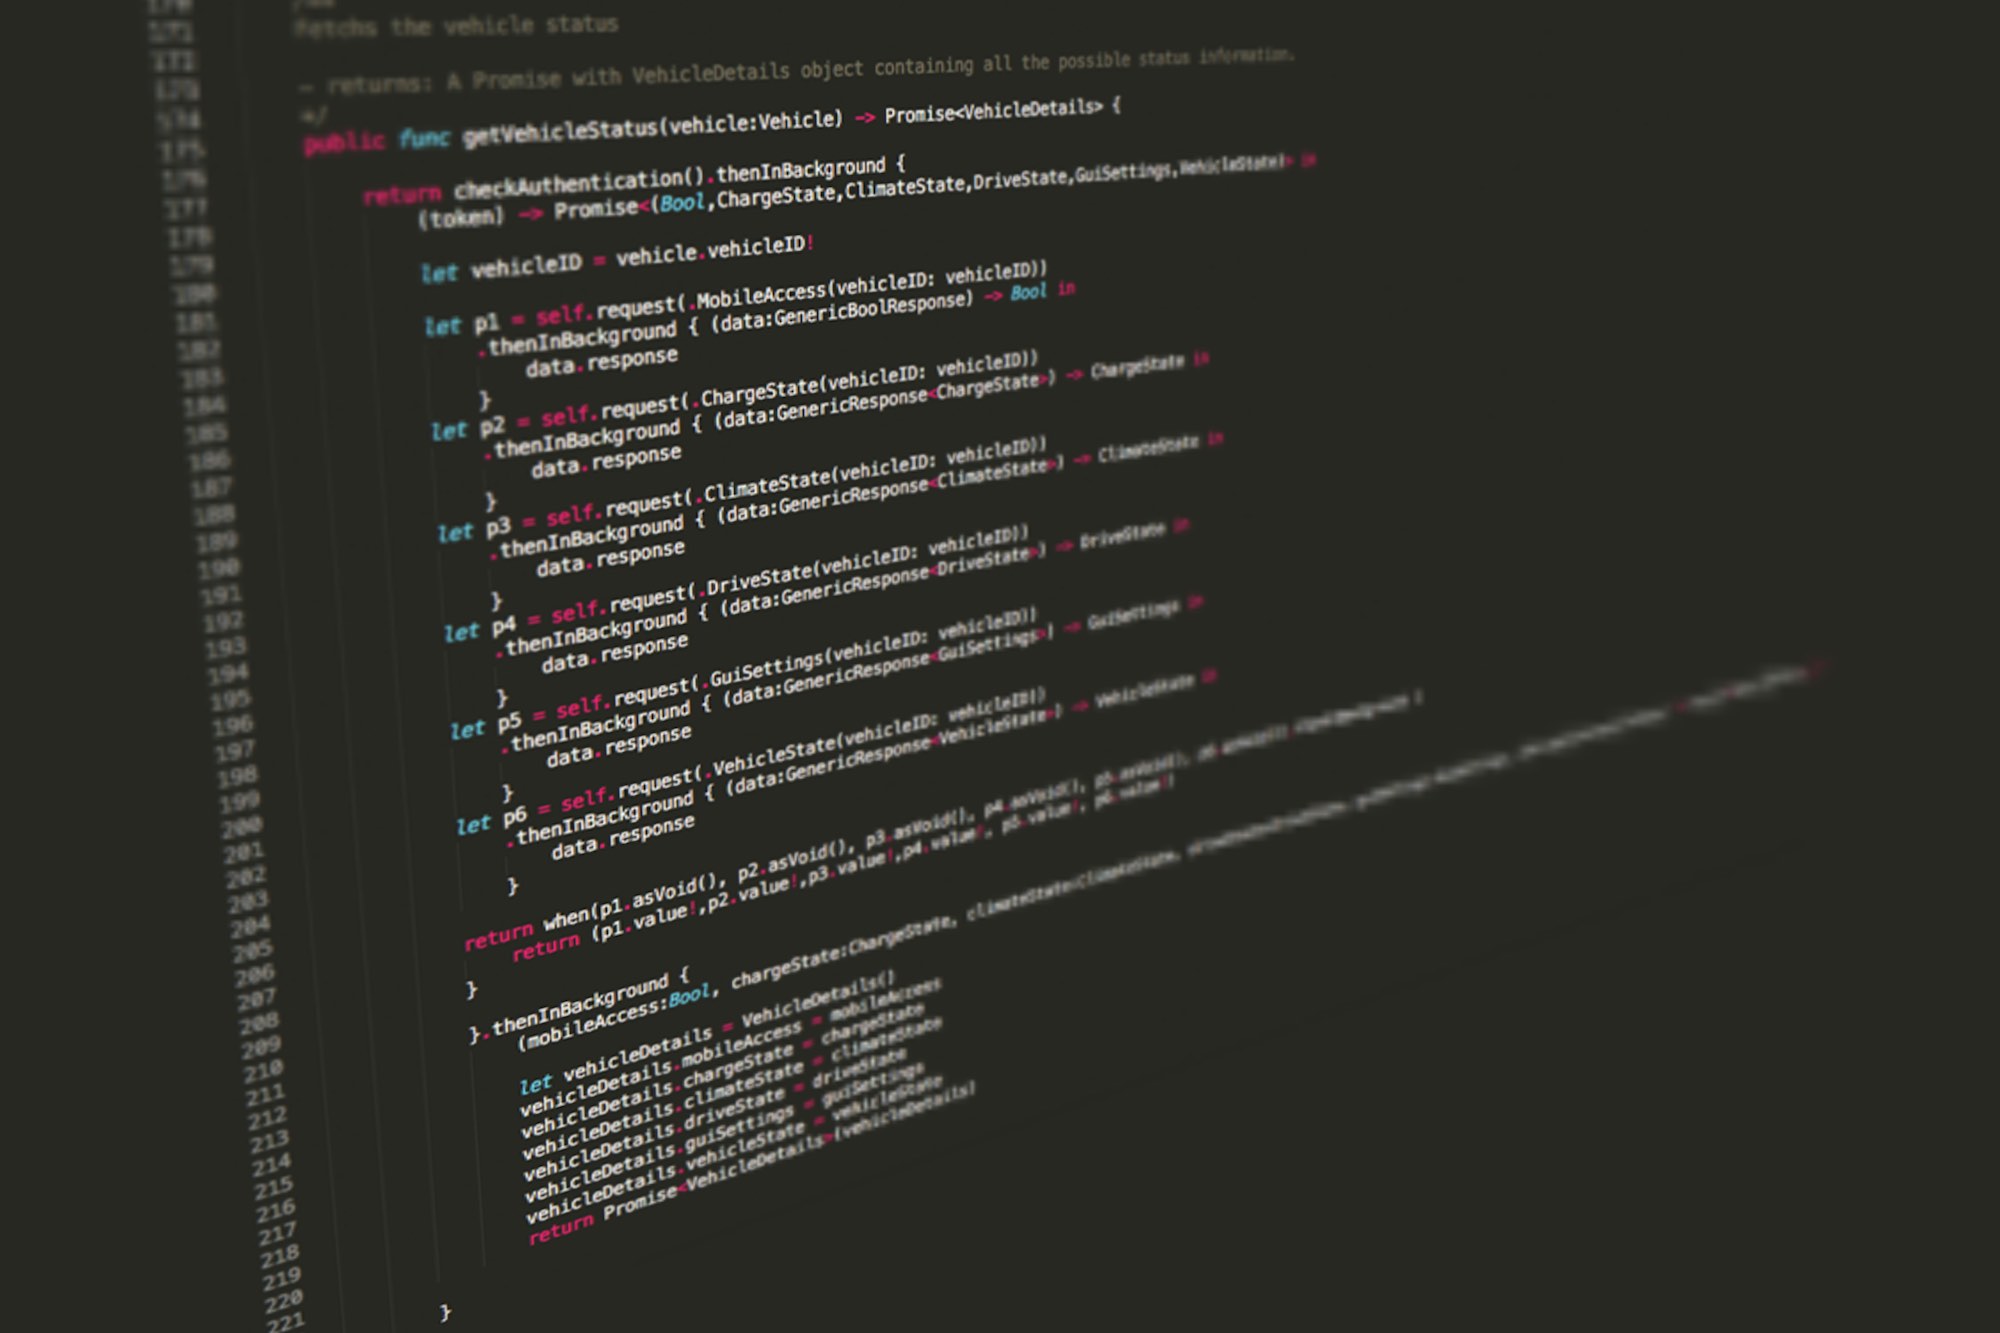The width and height of the screenshot is (2000, 1333).
Task: Click .VehicleState in the p6 request
Action: 772,760
